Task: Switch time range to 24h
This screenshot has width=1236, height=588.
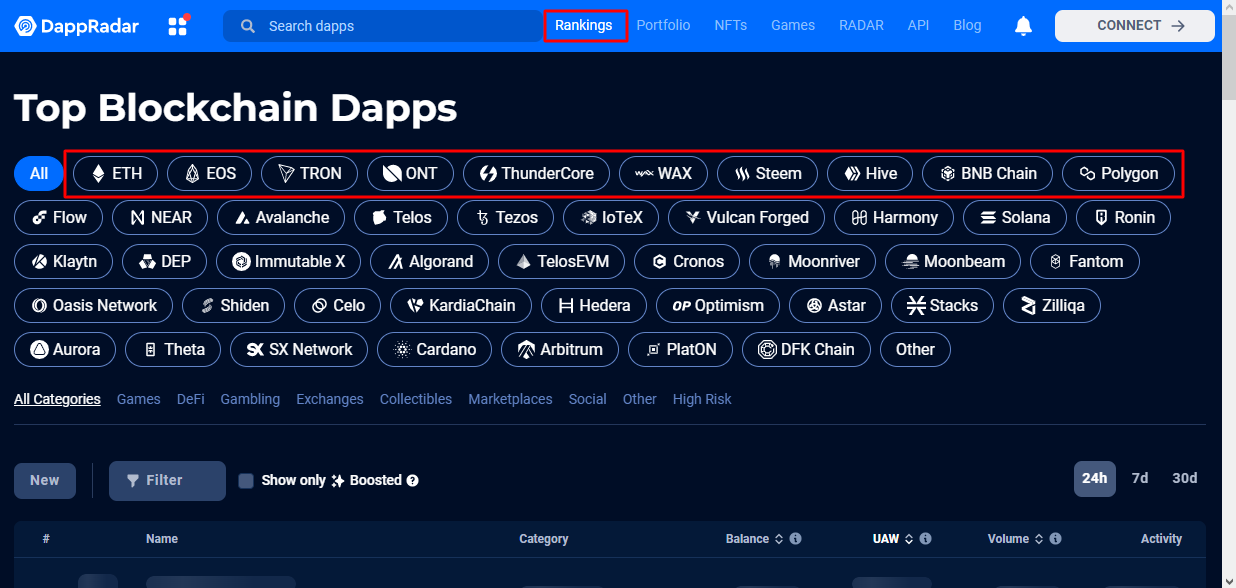Action: click(1095, 479)
